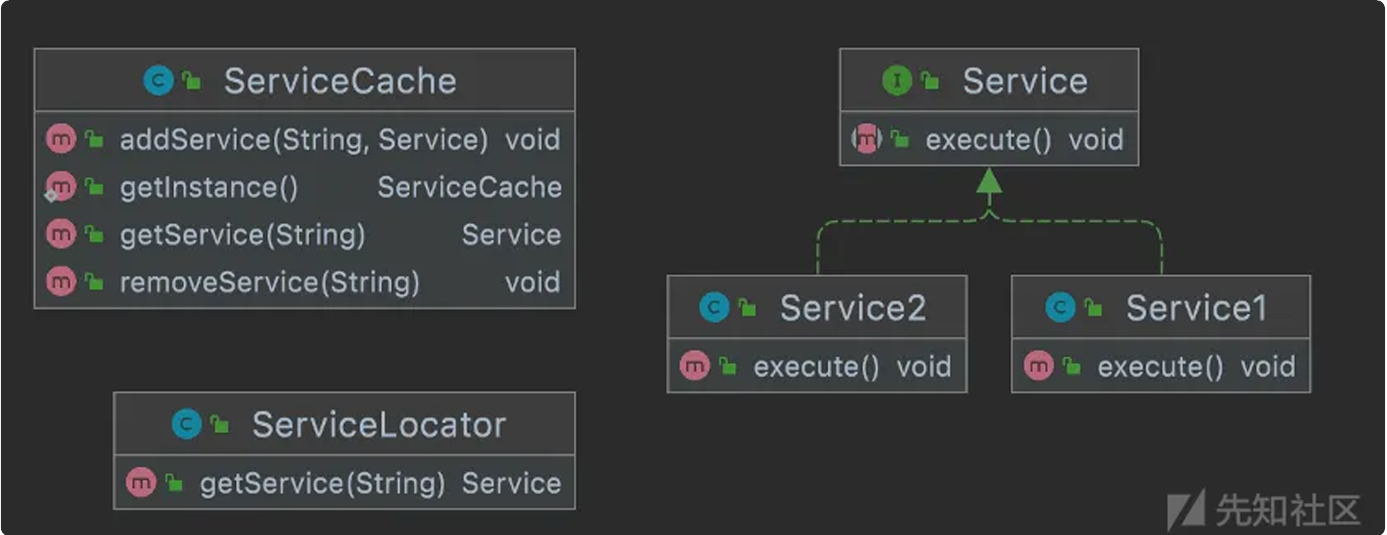The width and height of the screenshot is (1387, 535).
Task: Click the Service1 class icon
Action: tap(1060, 308)
